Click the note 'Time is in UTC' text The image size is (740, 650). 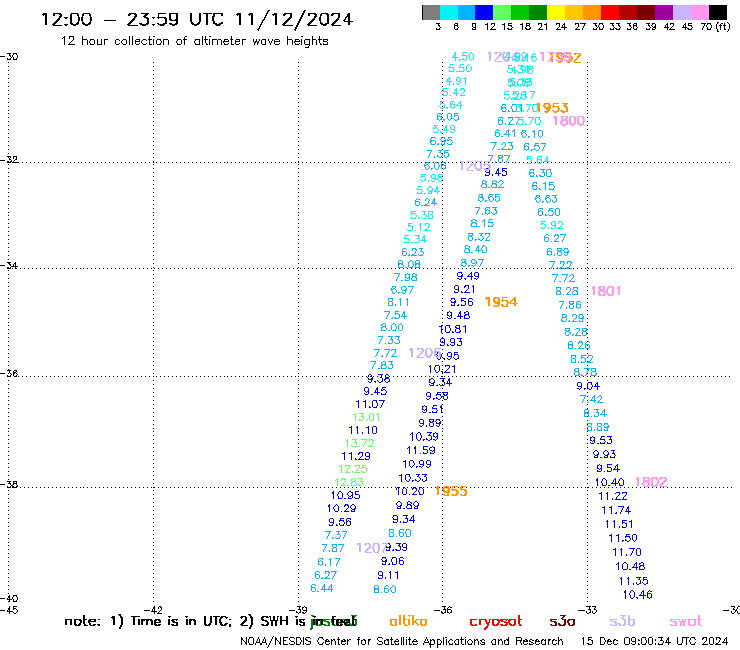tap(181, 621)
